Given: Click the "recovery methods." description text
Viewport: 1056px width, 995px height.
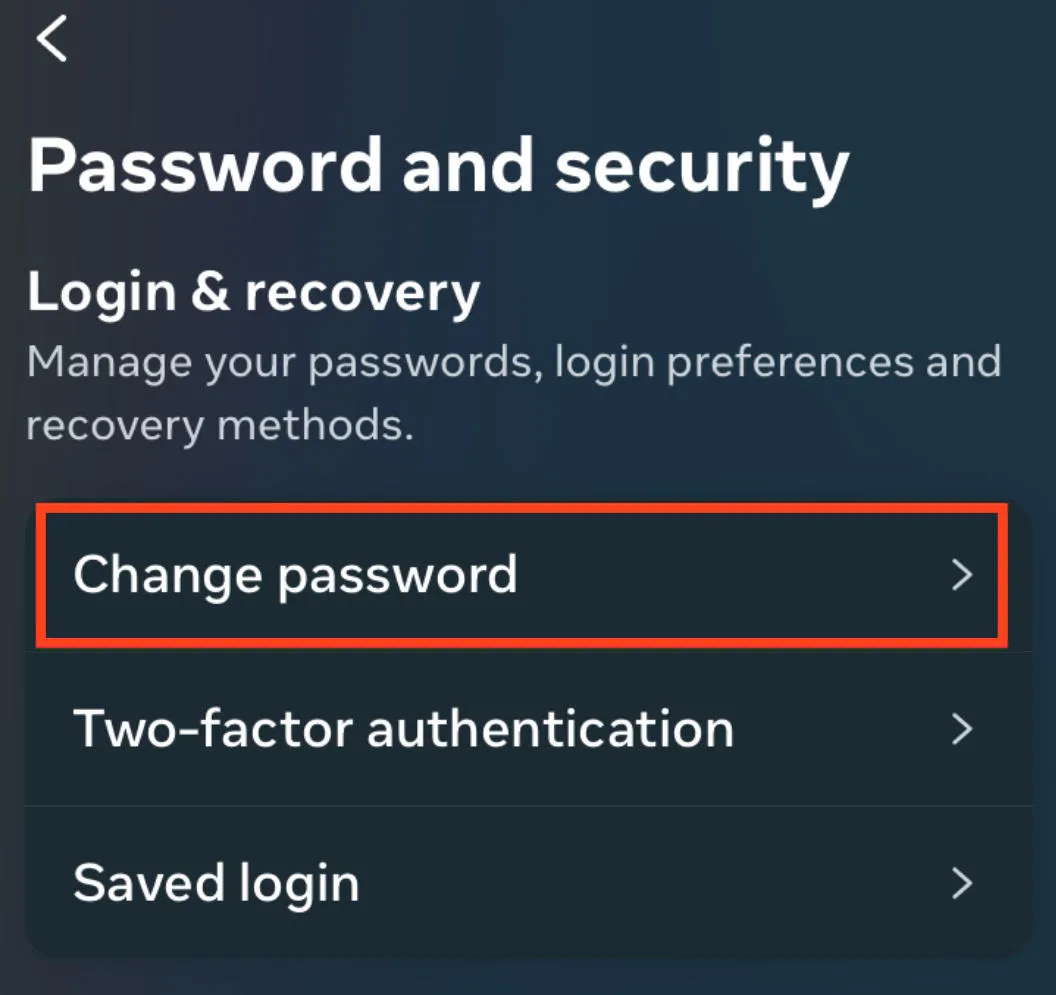Looking at the screenshot, I should click(220, 426).
